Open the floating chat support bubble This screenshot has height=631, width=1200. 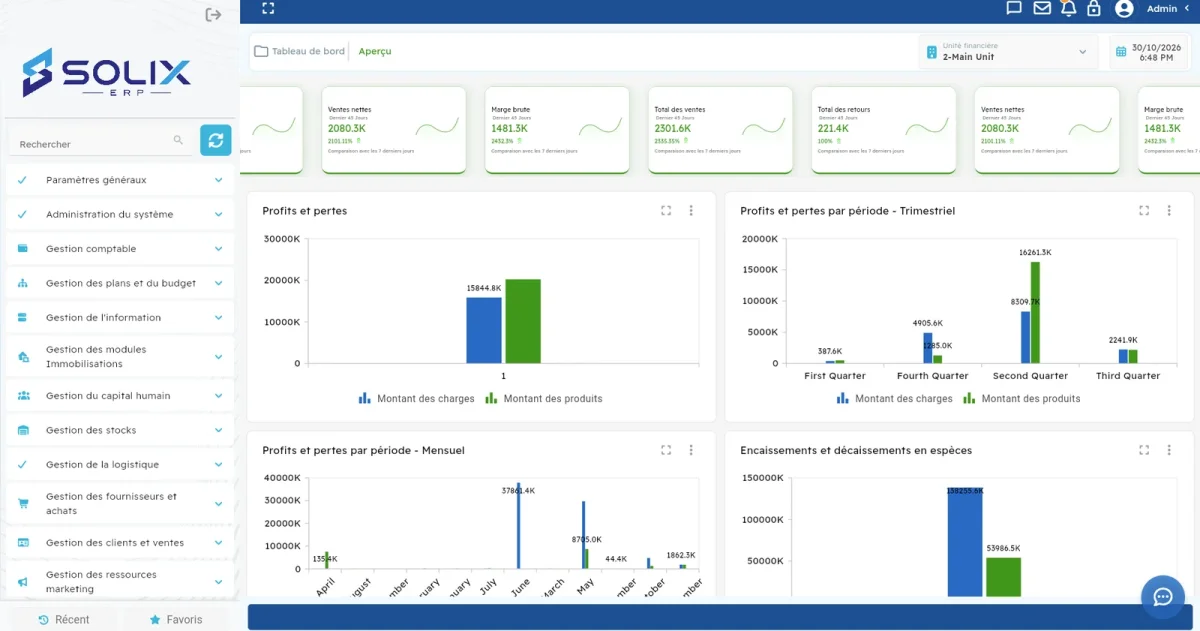tap(1163, 597)
